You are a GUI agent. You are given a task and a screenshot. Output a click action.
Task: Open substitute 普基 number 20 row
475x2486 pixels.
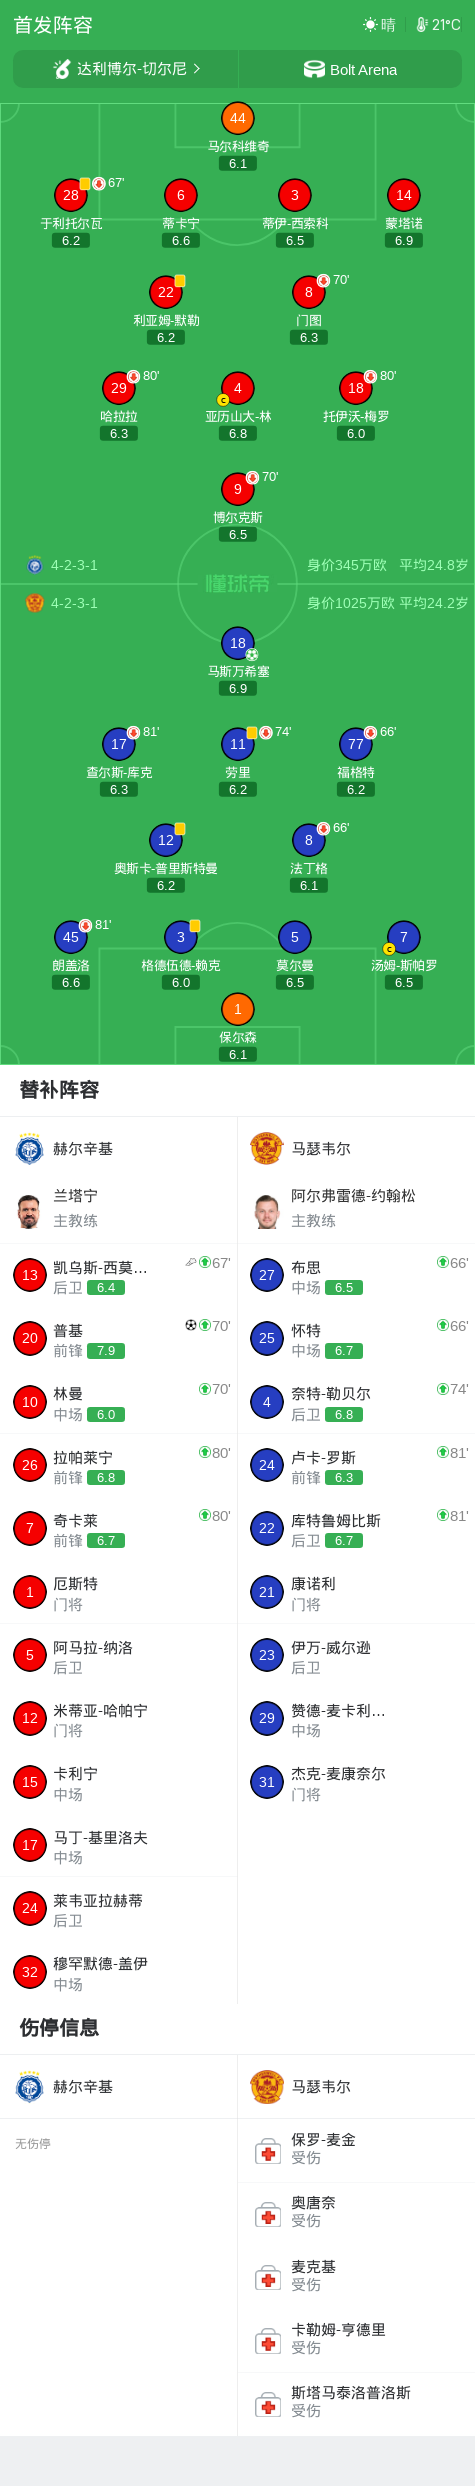[118, 1338]
